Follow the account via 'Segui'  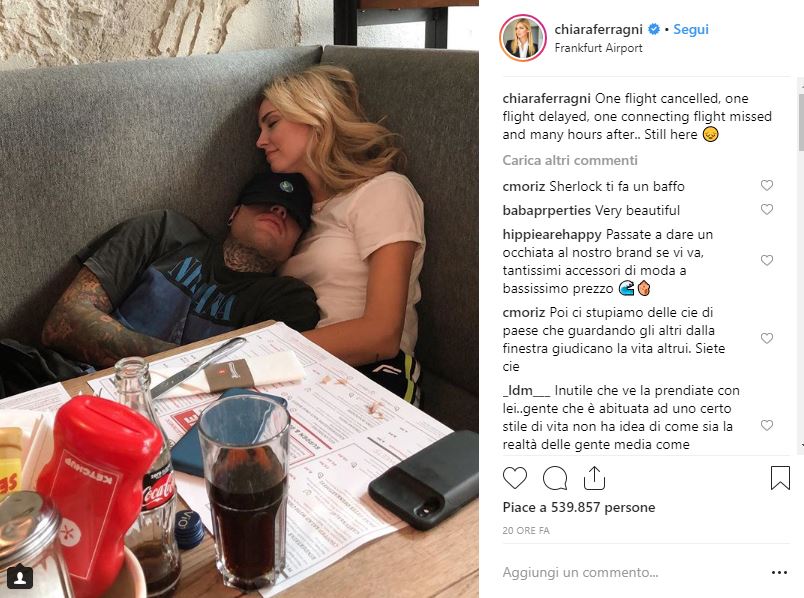[x=691, y=29]
